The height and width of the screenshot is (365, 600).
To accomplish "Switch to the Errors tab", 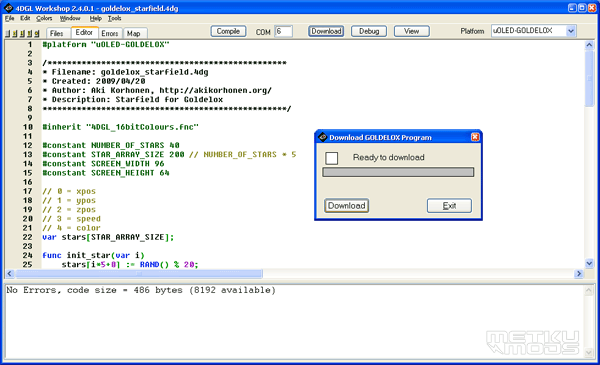I will pyautogui.click(x=110, y=33).
